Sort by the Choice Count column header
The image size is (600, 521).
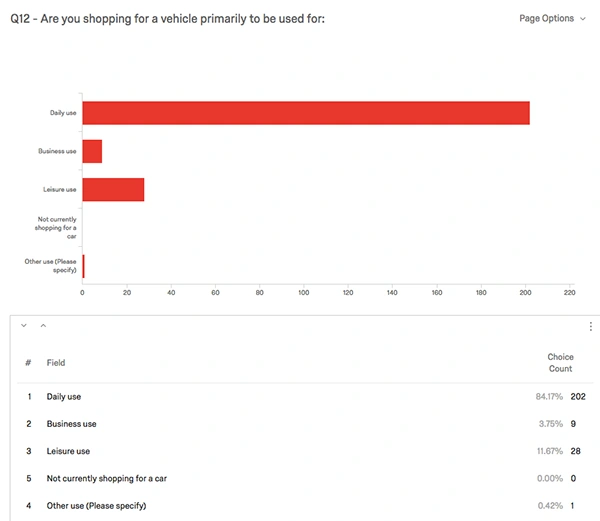click(x=560, y=363)
